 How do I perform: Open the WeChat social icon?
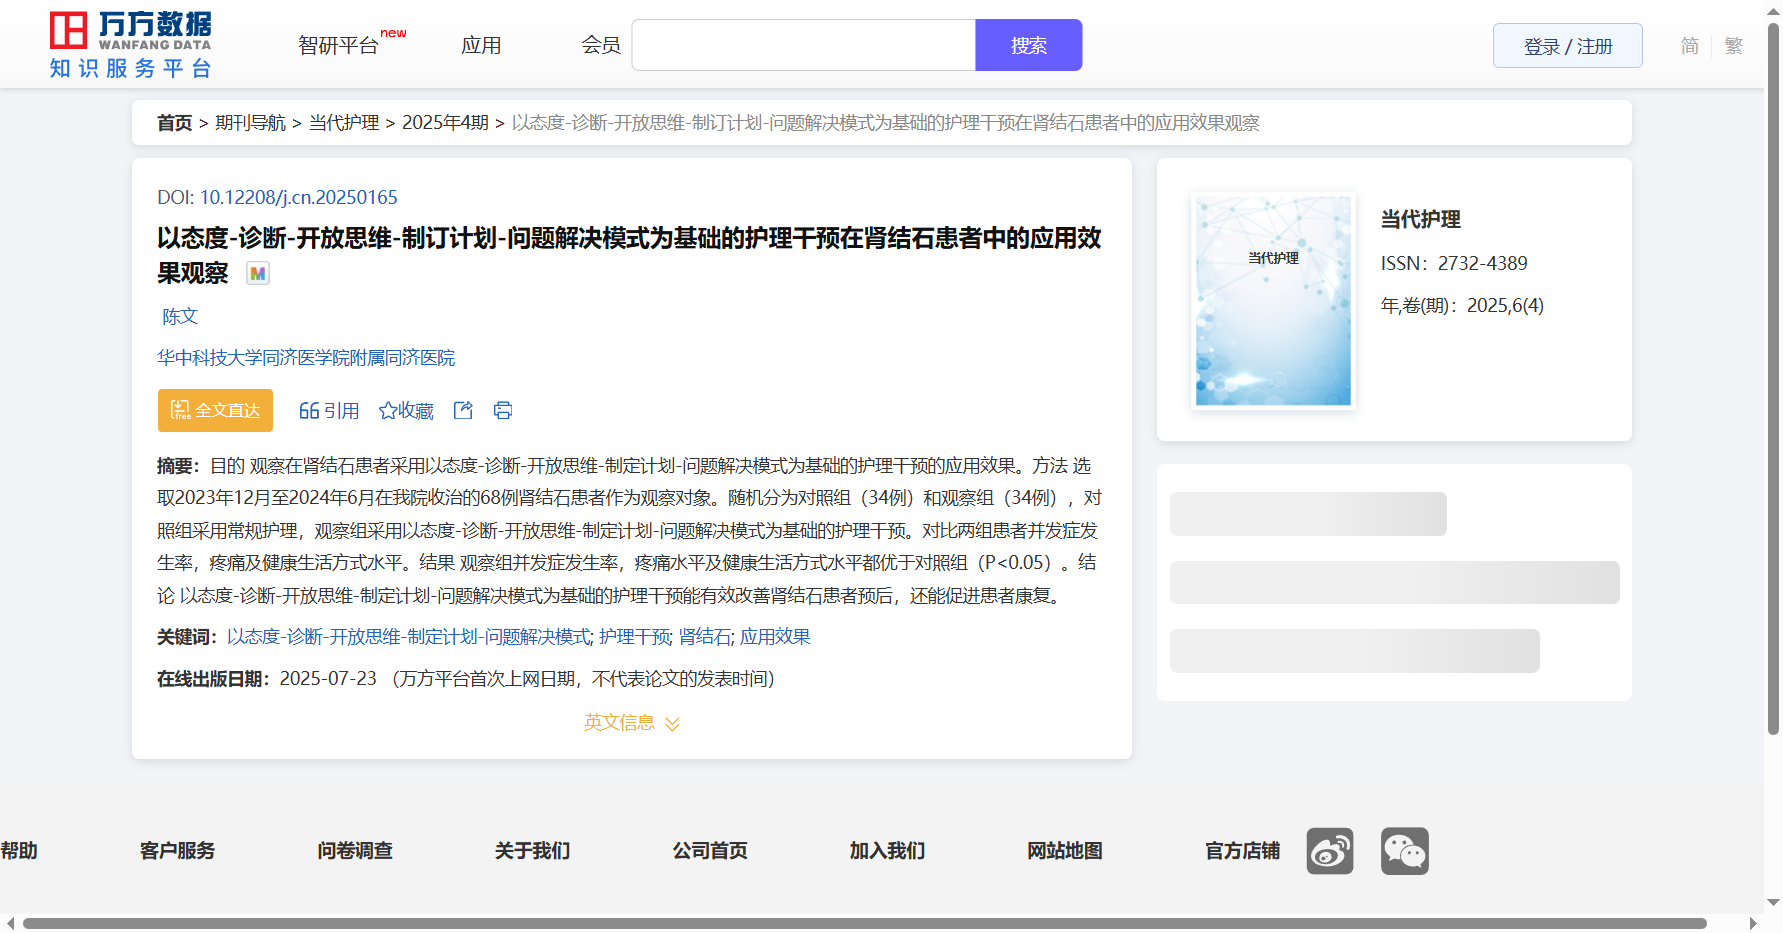(x=1404, y=851)
